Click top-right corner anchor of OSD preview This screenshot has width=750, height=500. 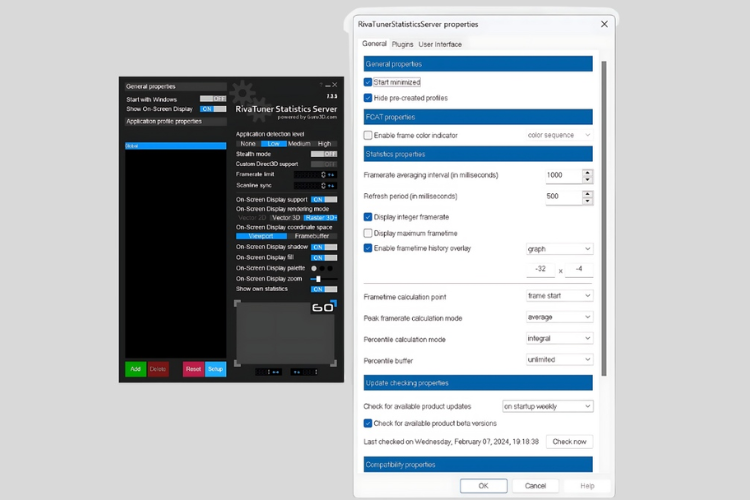pyautogui.click(x=334, y=303)
